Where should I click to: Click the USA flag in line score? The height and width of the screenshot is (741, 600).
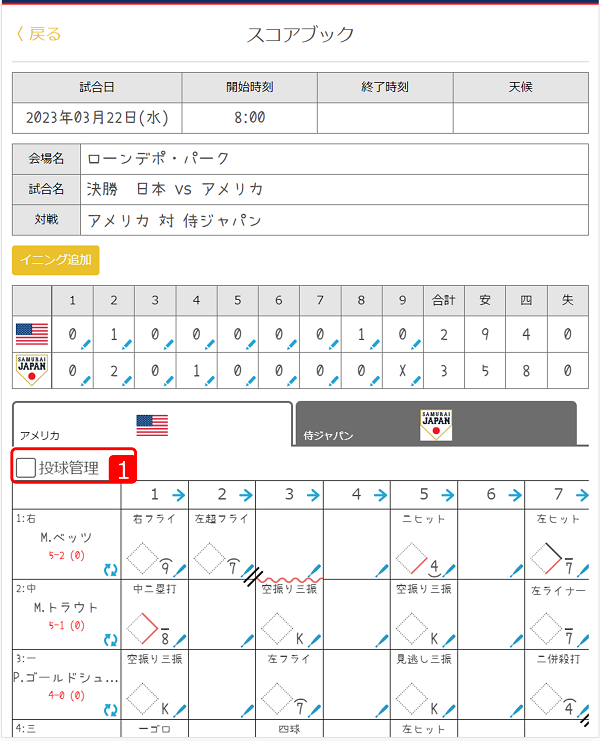32,334
